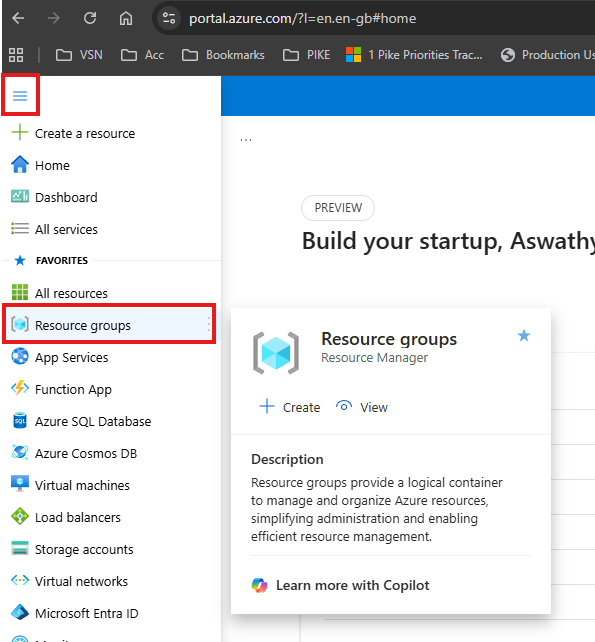Click the All resources grid icon
This screenshot has height=642, width=595.
coord(20,292)
